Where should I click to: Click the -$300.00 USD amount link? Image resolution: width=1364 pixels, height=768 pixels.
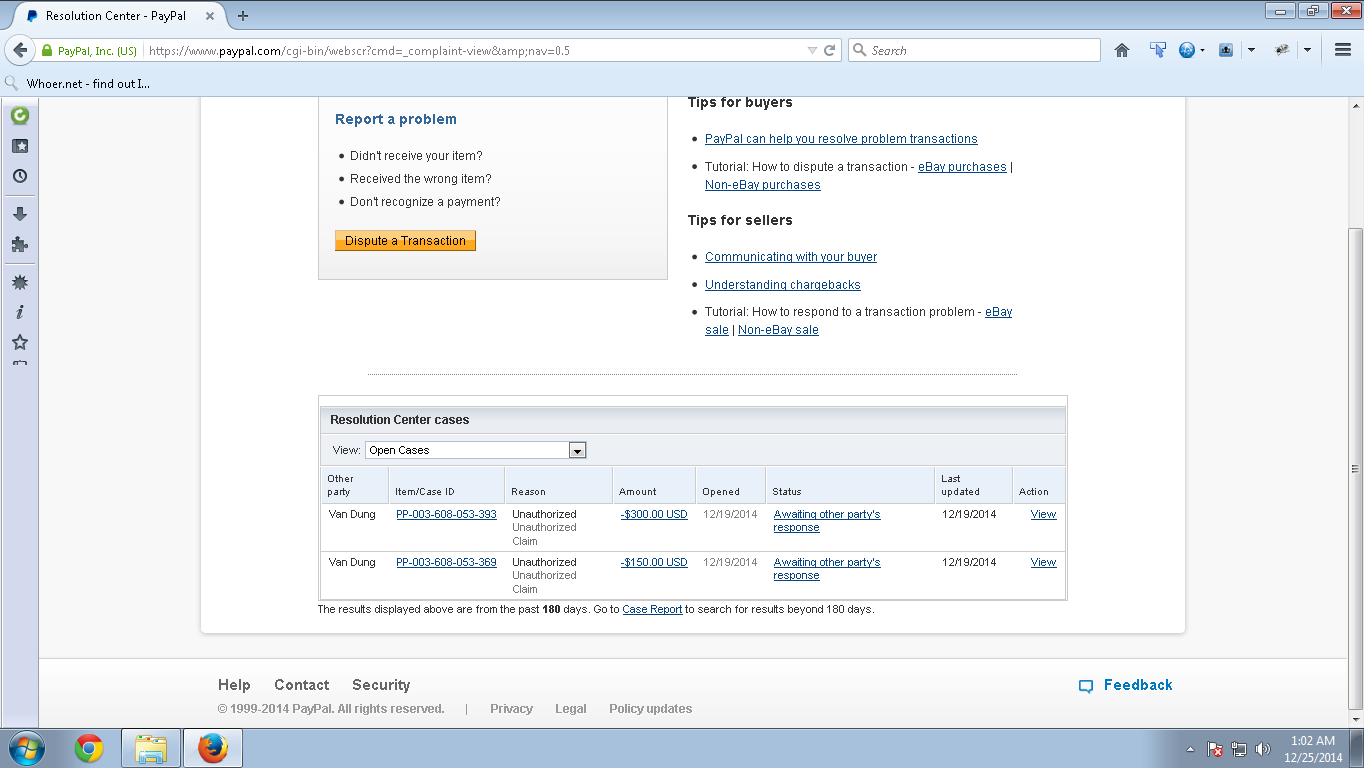coord(654,514)
